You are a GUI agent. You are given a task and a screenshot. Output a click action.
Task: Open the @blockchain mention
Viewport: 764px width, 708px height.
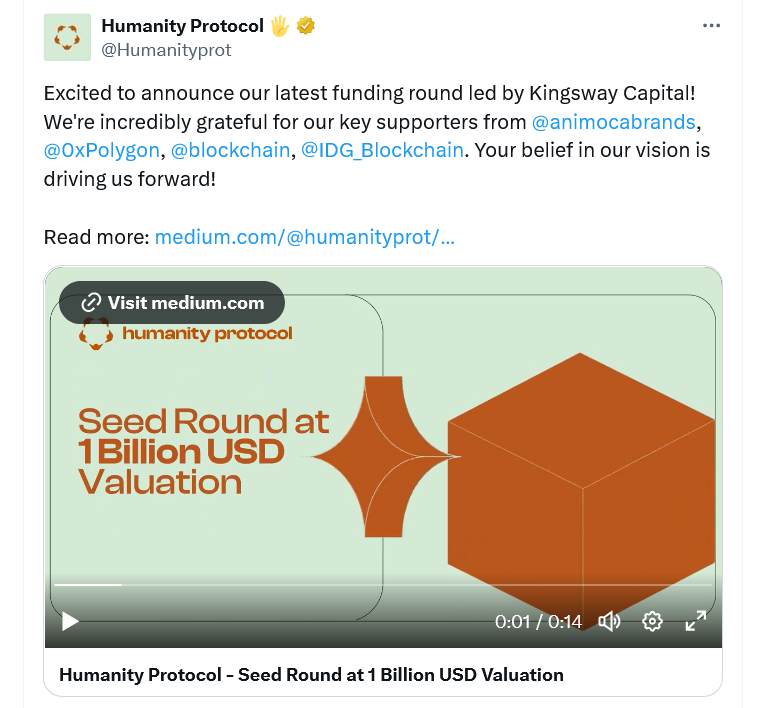click(230, 150)
